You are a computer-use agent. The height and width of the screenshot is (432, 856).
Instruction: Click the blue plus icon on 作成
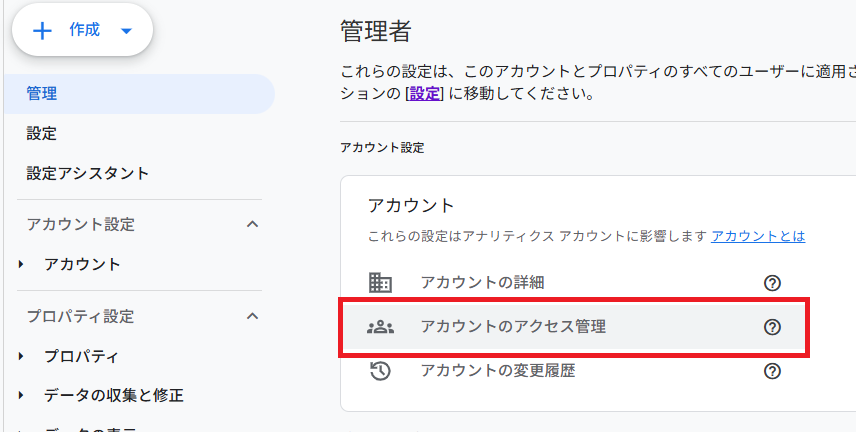pos(42,30)
